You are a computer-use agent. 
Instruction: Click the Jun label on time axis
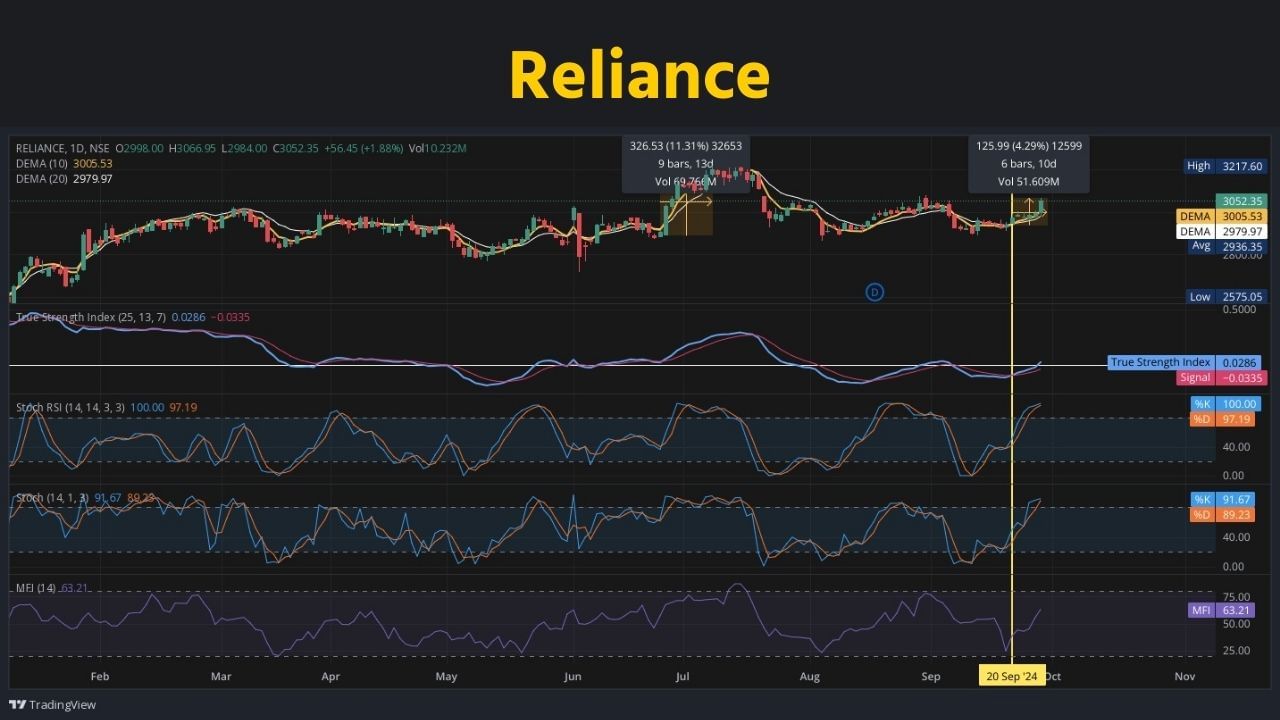click(x=572, y=677)
